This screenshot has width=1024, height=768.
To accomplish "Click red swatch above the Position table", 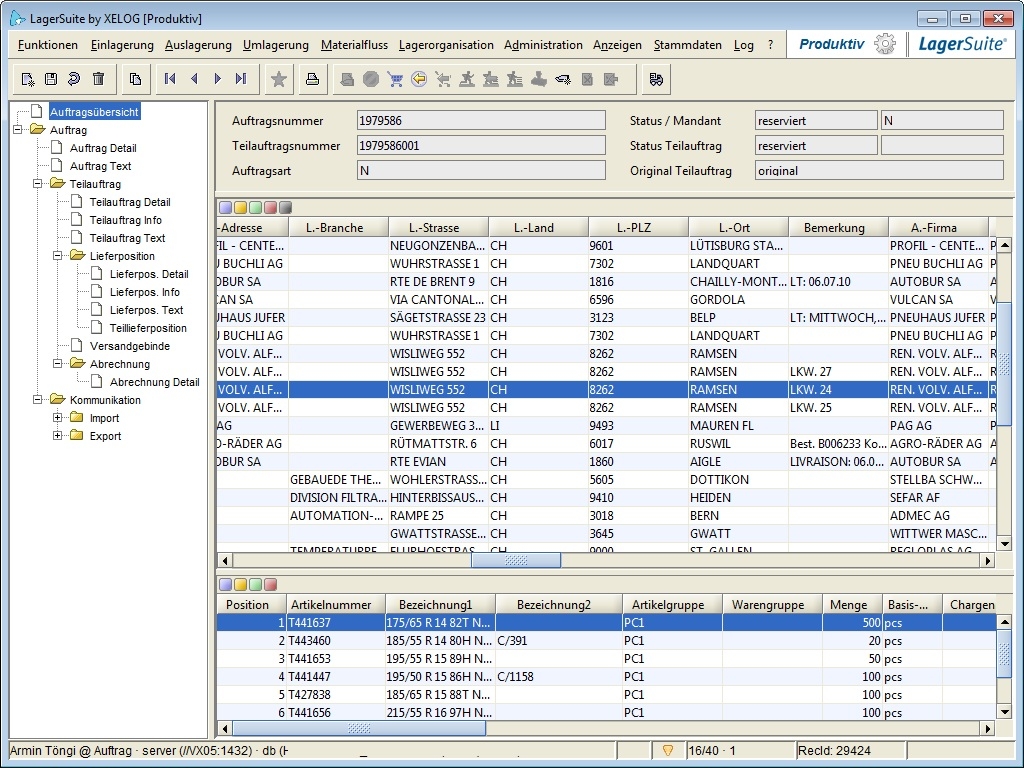I will pyautogui.click(x=270, y=584).
